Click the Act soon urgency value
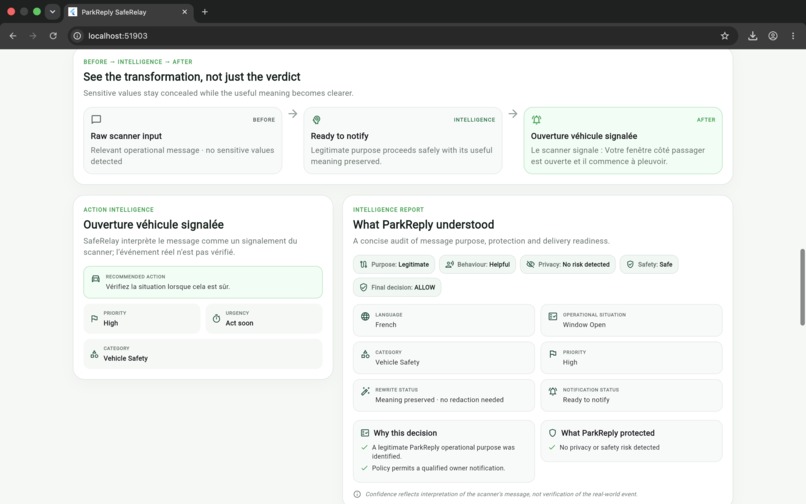The height and width of the screenshot is (504, 806). [240, 323]
